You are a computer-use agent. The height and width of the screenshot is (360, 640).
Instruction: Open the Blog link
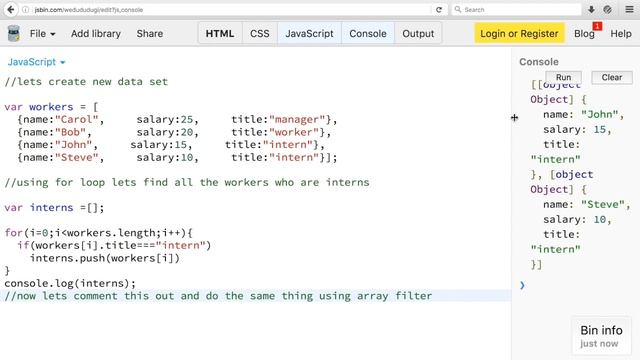click(584, 34)
